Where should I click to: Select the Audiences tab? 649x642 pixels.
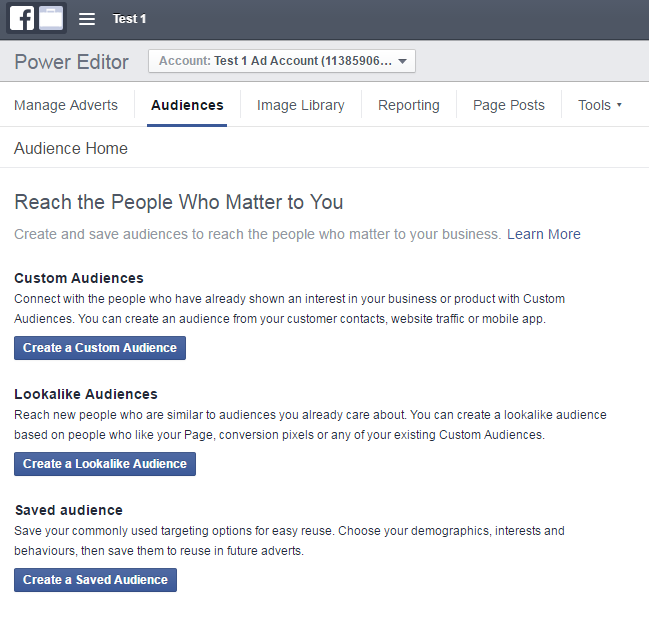tap(187, 105)
